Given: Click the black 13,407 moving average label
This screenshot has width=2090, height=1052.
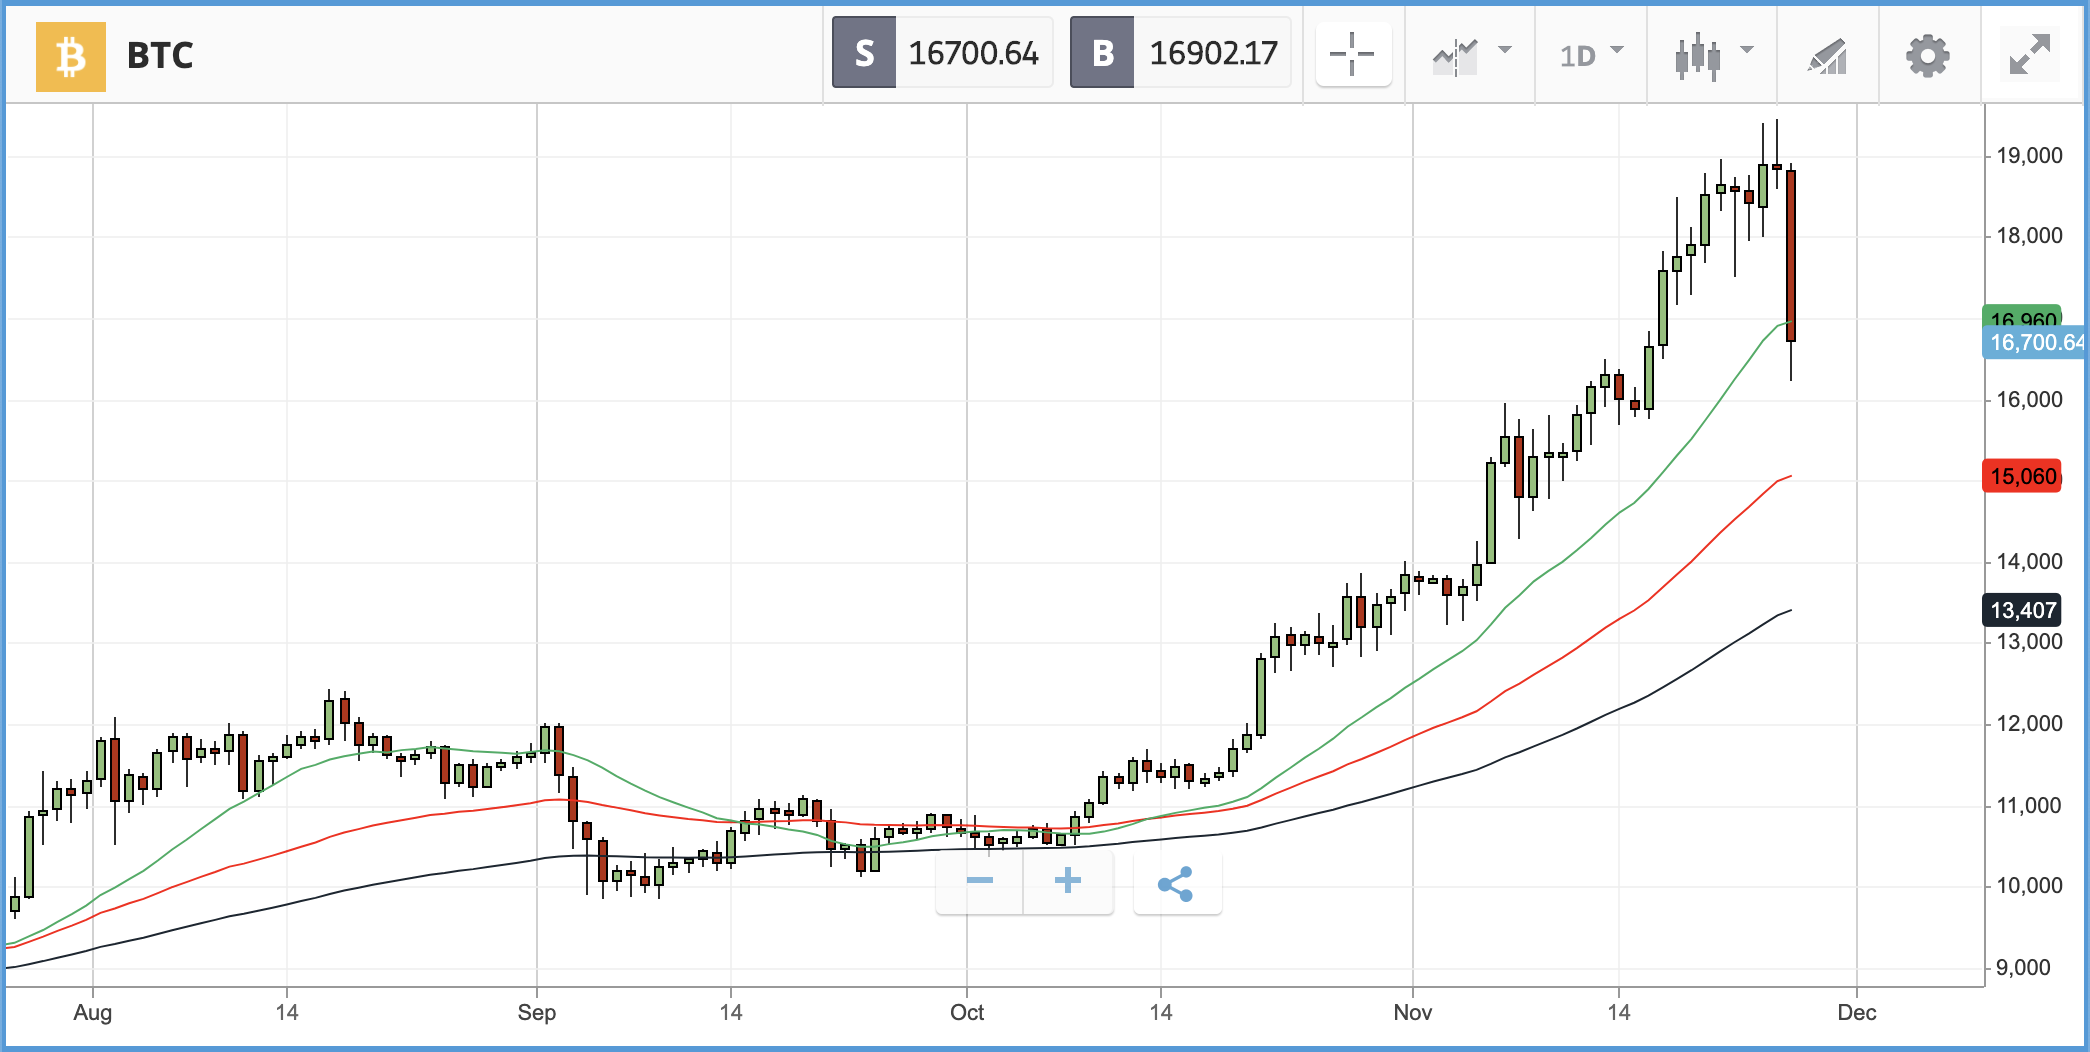Looking at the screenshot, I should click(2022, 610).
